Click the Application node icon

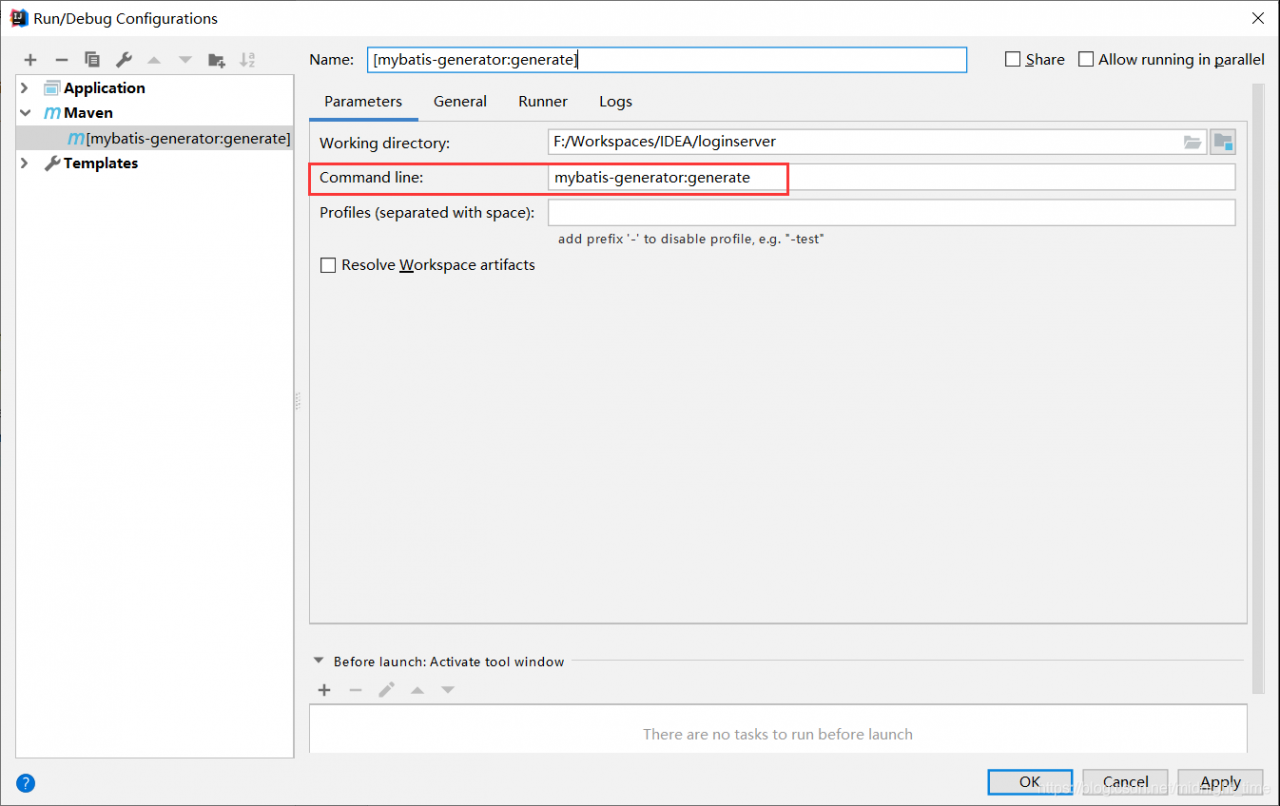(52, 88)
